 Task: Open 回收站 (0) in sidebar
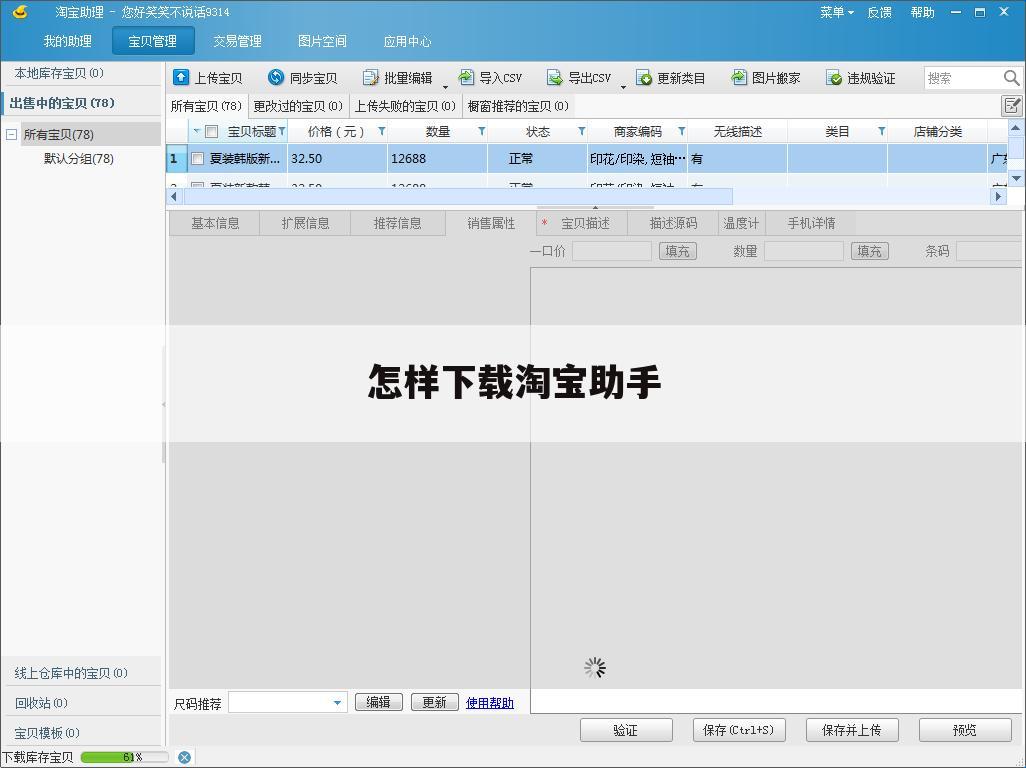[x=82, y=703]
